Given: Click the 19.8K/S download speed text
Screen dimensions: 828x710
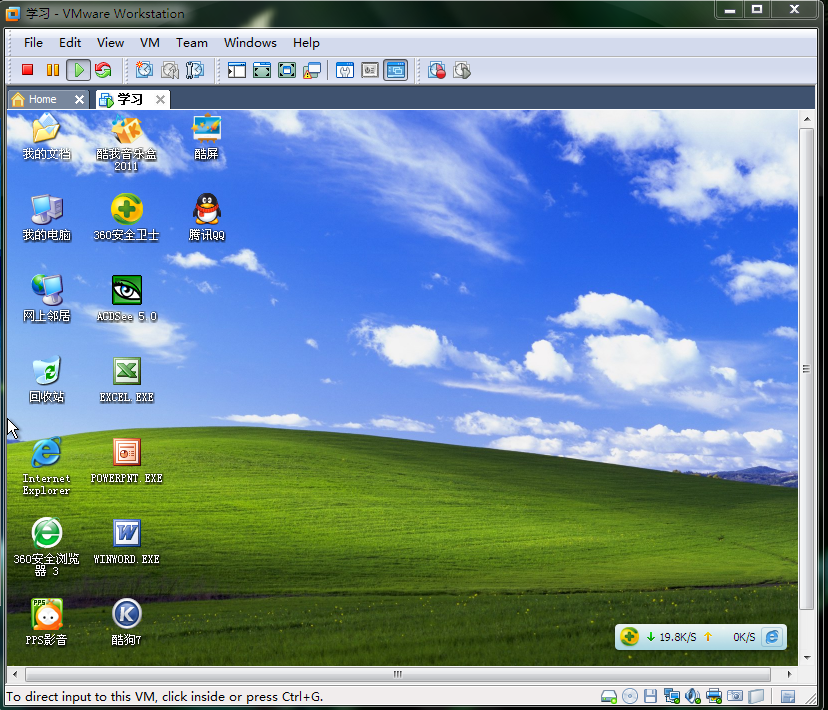Looking at the screenshot, I should [x=678, y=637].
